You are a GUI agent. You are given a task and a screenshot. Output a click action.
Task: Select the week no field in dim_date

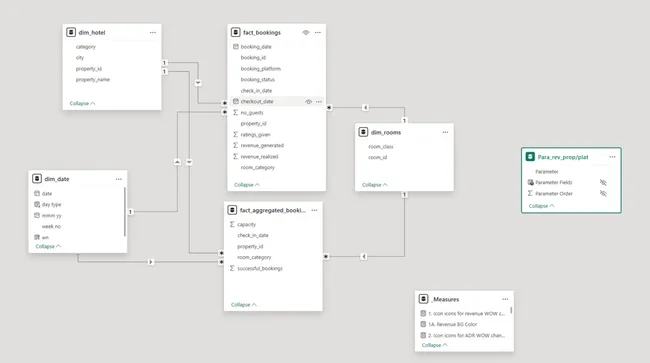pos(51,226)
